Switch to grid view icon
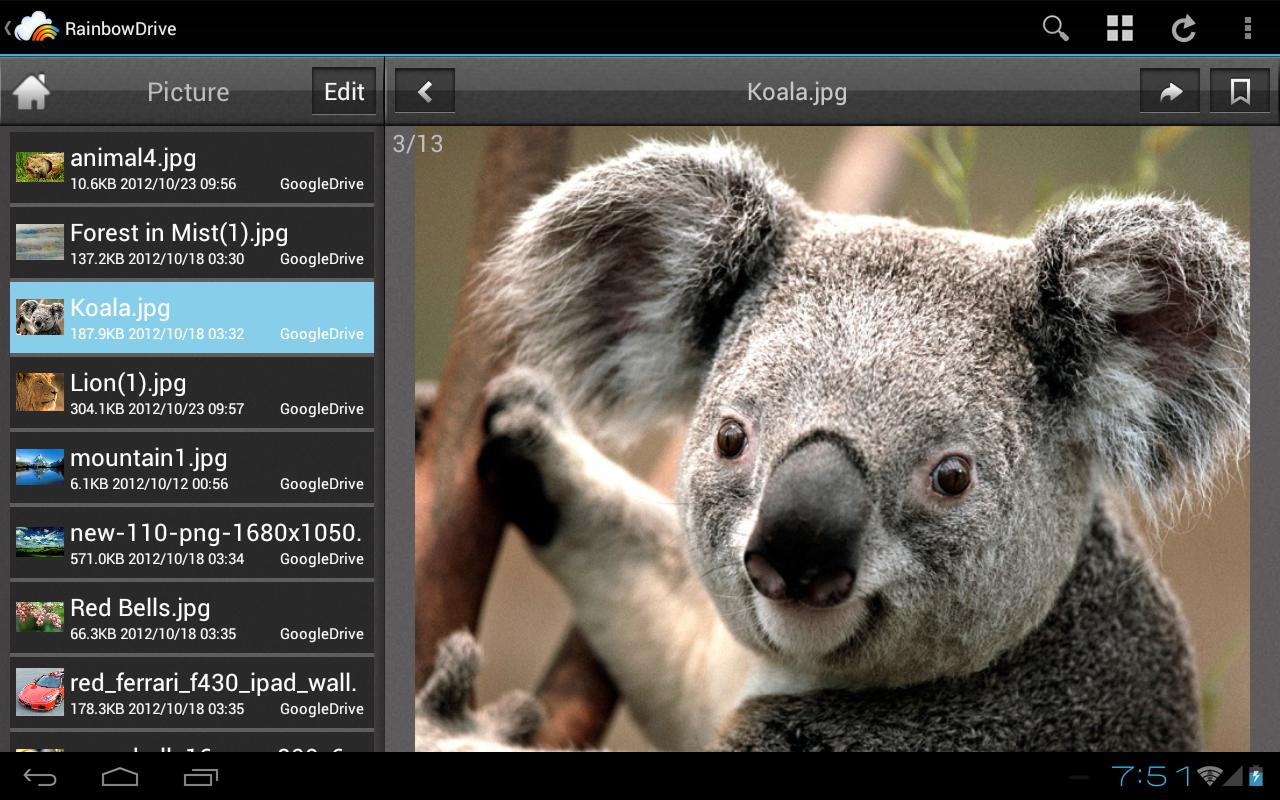 point(1120,28)
